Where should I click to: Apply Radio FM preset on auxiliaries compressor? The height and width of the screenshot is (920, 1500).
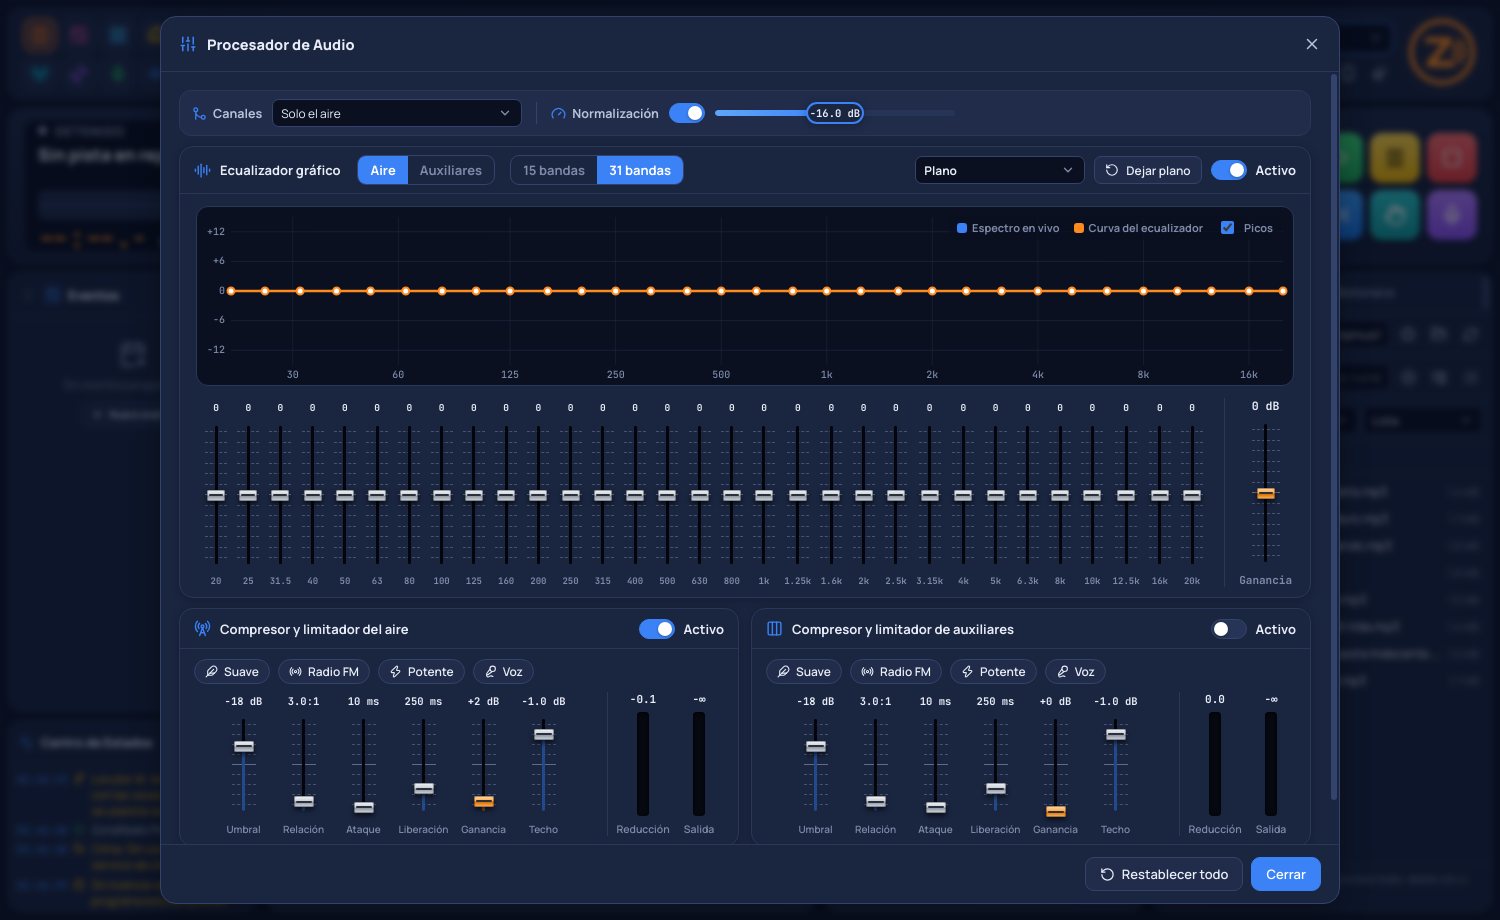click(896, 672)
